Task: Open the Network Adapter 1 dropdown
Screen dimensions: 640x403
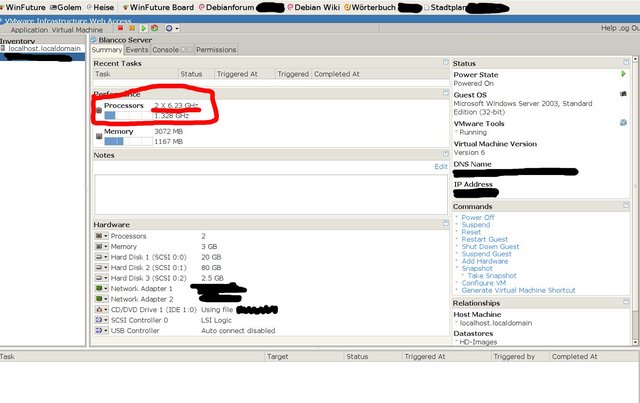Action: 101,289
